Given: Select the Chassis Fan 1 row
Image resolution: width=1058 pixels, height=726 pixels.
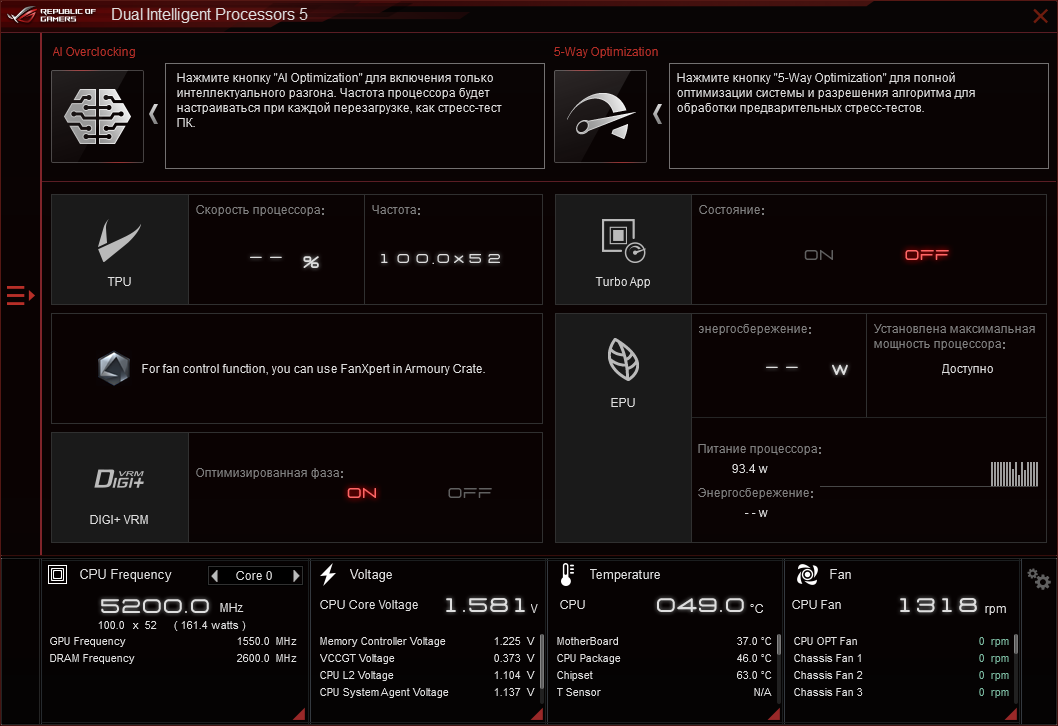Looking at the screenshot, I should pyautogui.click(x=901, y=659).
